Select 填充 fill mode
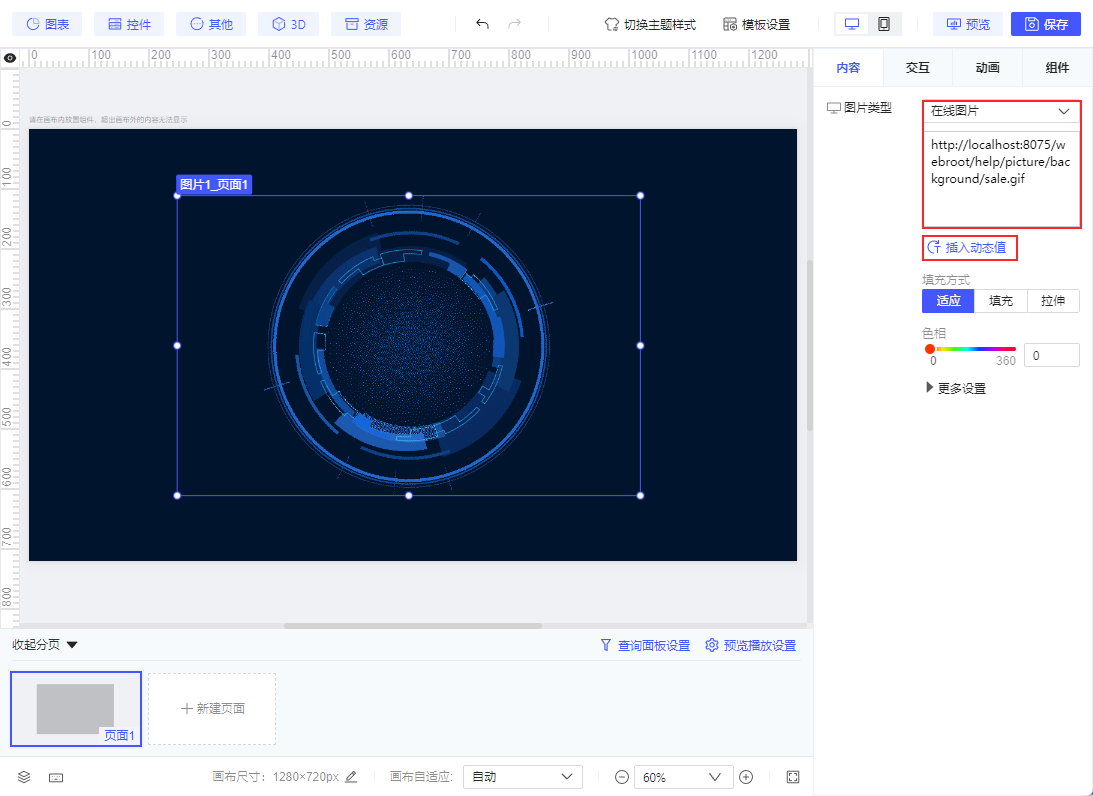The width and height of the screenshot is (1093, 796). (x=1000, y=301)
